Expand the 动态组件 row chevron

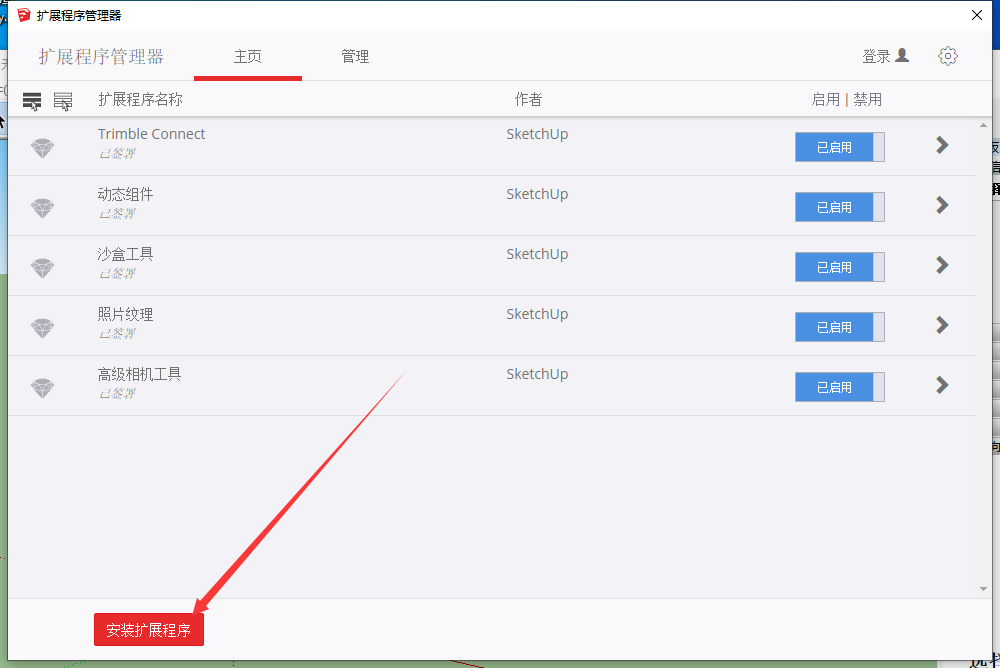pyautogui.click(x=942, y=205)
